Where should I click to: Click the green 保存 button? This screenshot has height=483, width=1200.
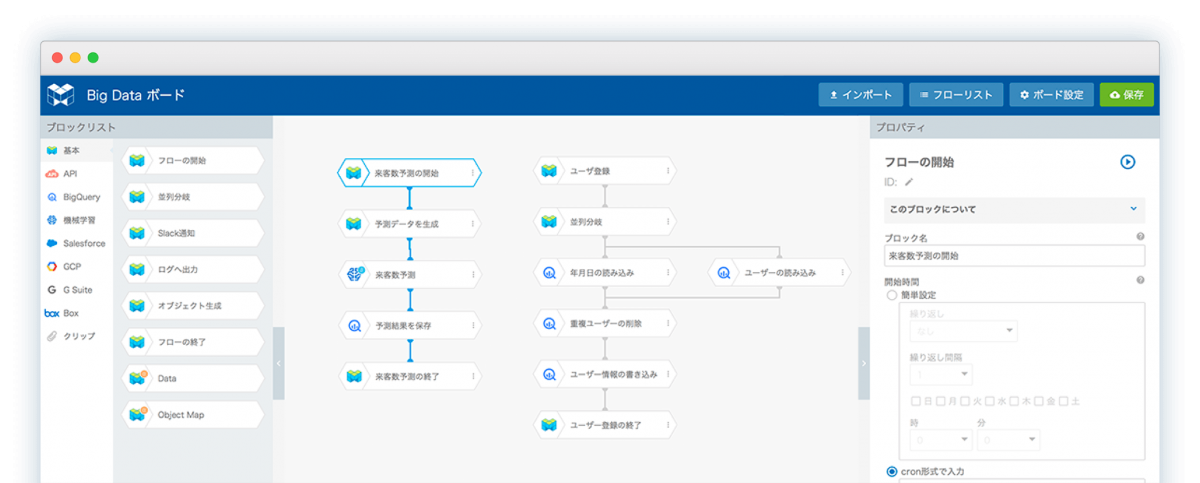(1127, 94)
